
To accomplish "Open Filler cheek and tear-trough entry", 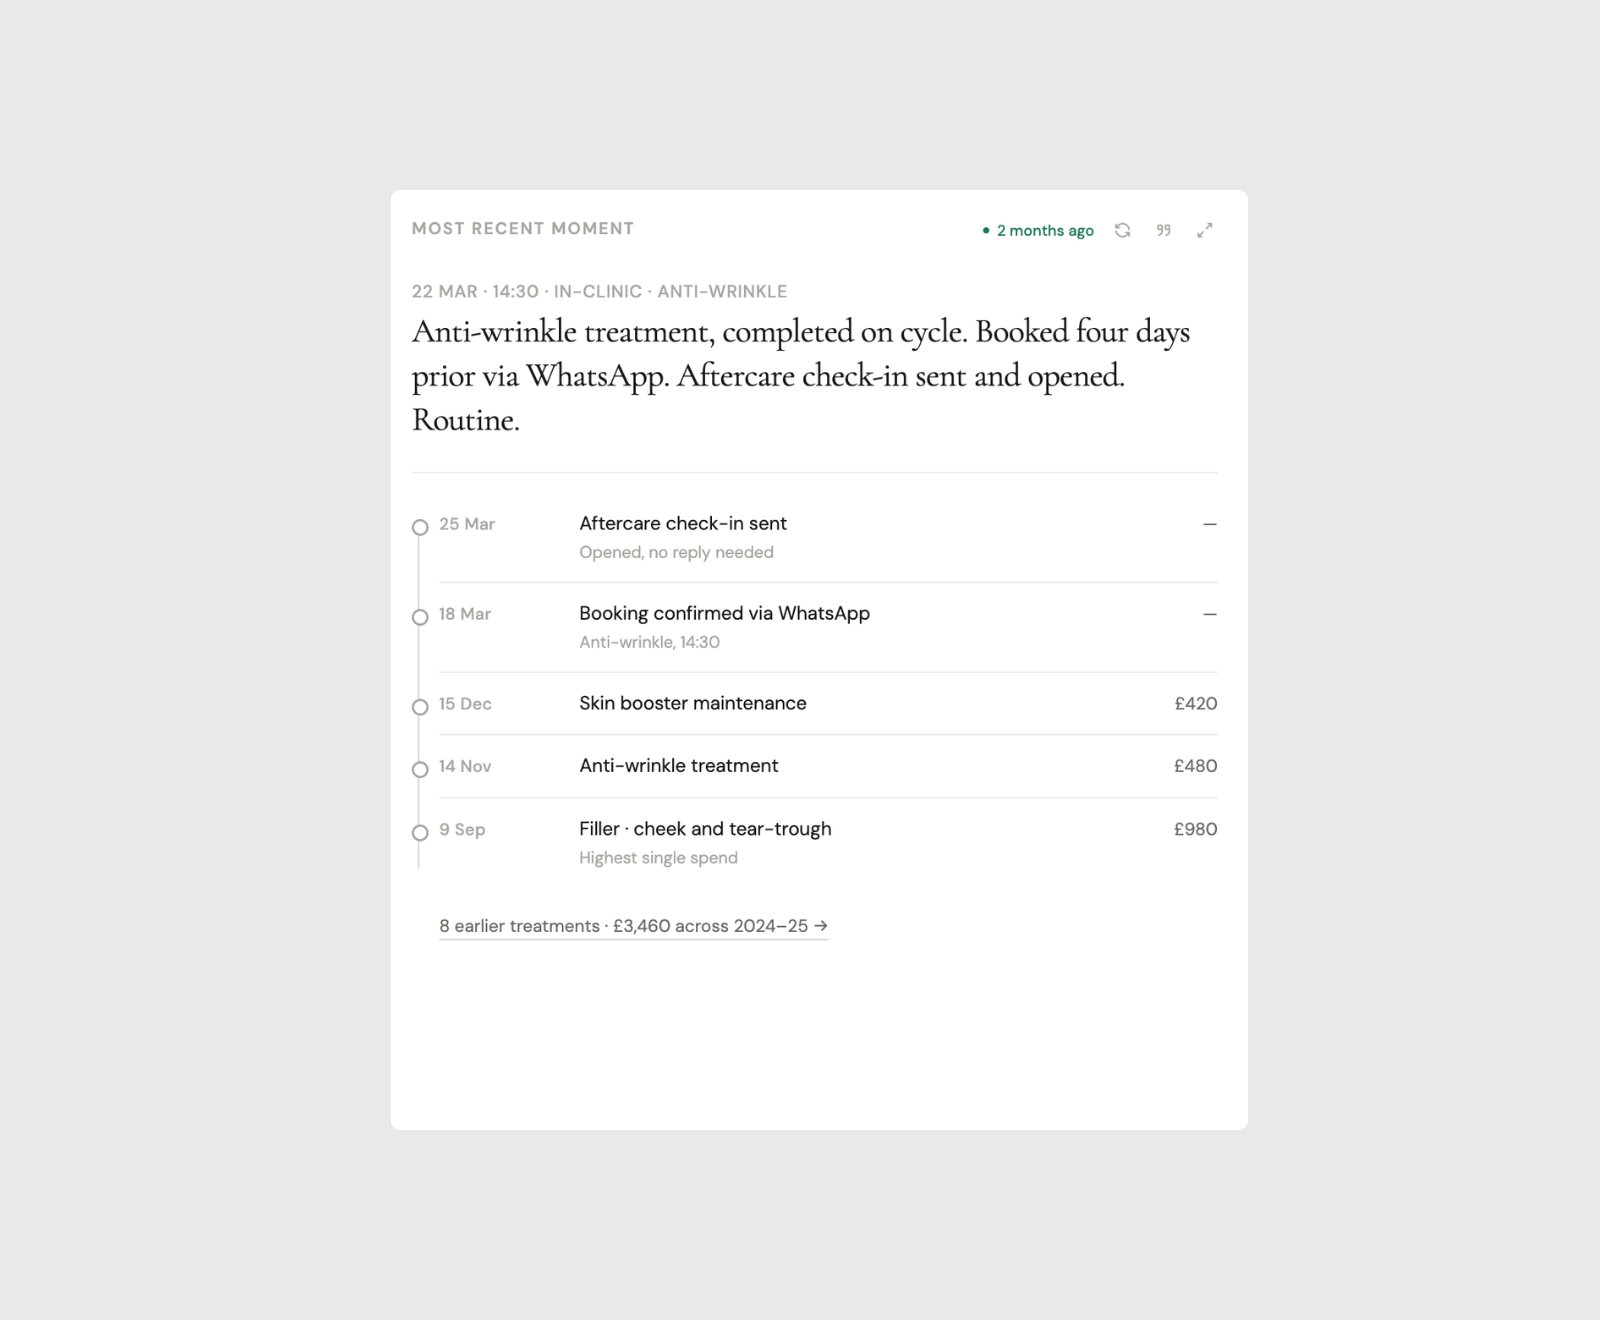I will (x=705, y=828).
